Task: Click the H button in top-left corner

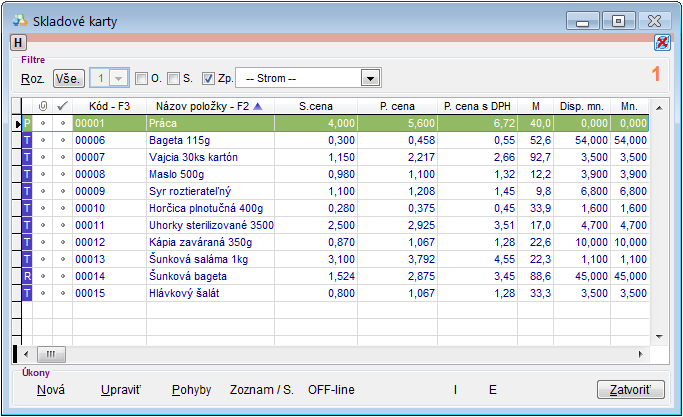Action: pyautogui.click(x=18, y=42)
